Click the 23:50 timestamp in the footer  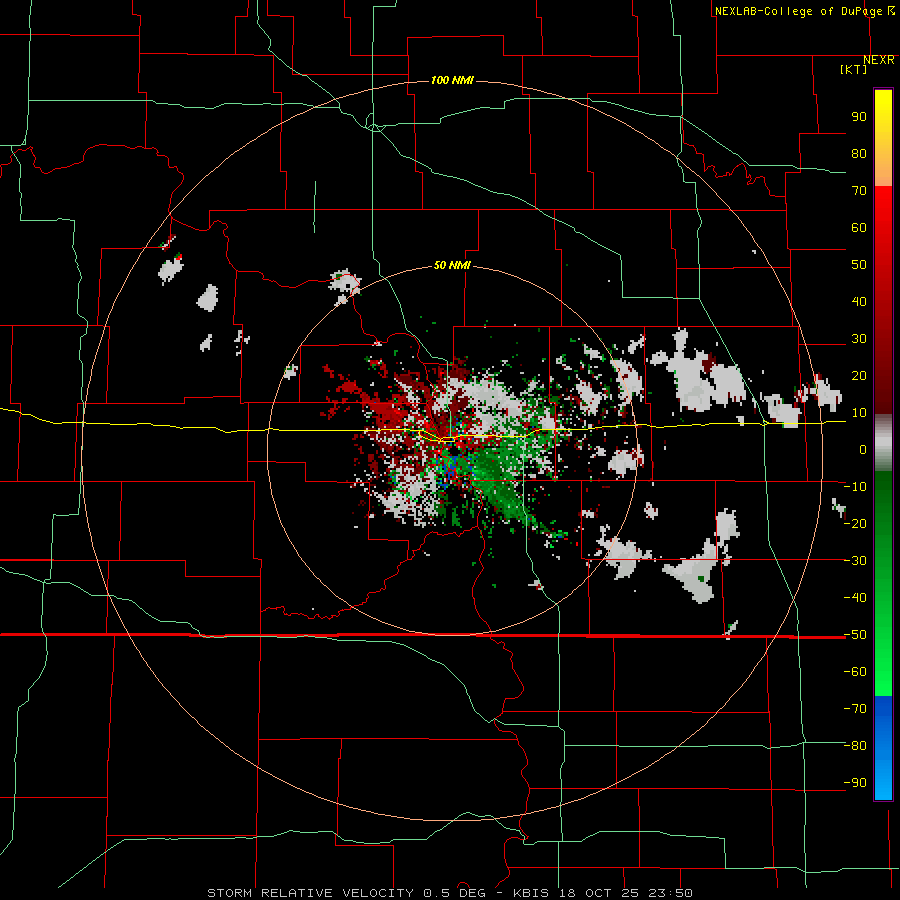pos(670,893)
